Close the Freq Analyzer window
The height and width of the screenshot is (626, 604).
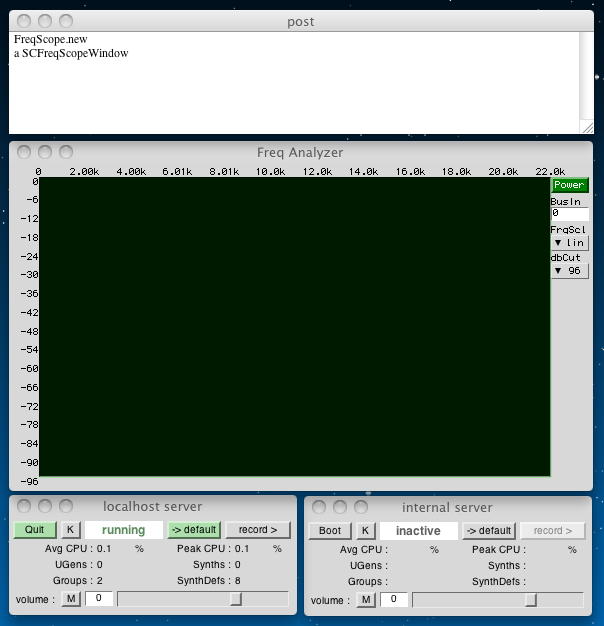coord(24,152)
